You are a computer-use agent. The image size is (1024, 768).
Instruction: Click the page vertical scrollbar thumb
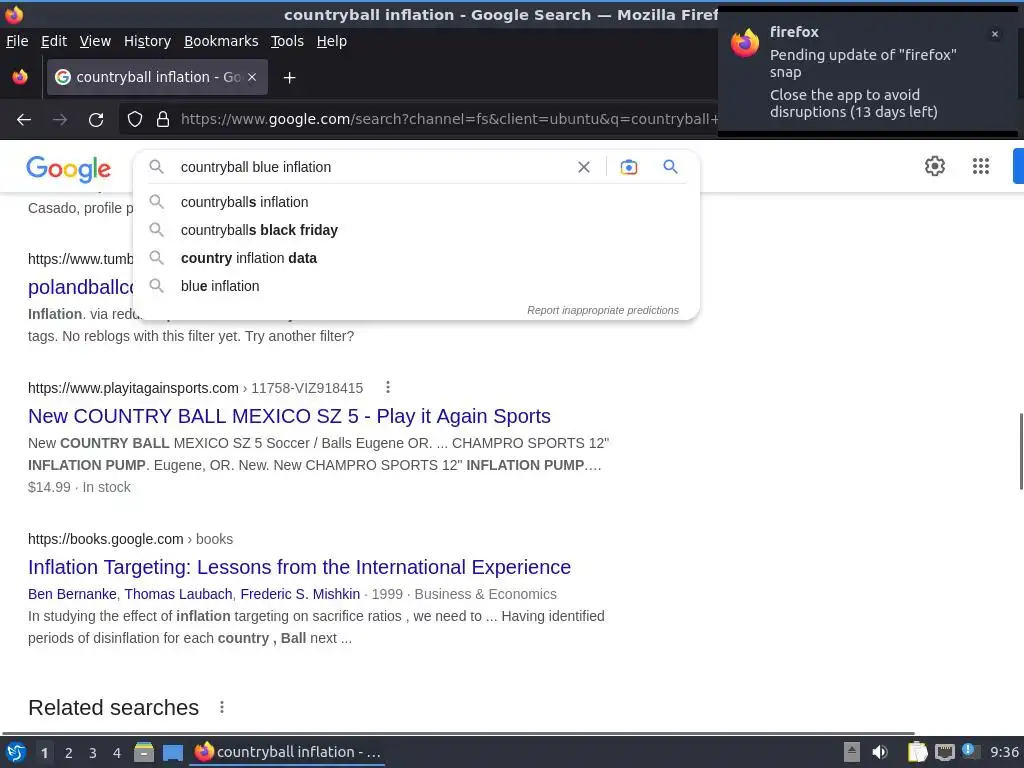(x=1021, y=451)
